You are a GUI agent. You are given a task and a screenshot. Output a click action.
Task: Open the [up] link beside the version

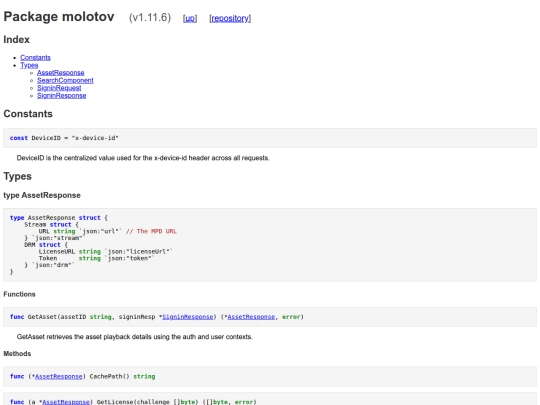[190, 18]
